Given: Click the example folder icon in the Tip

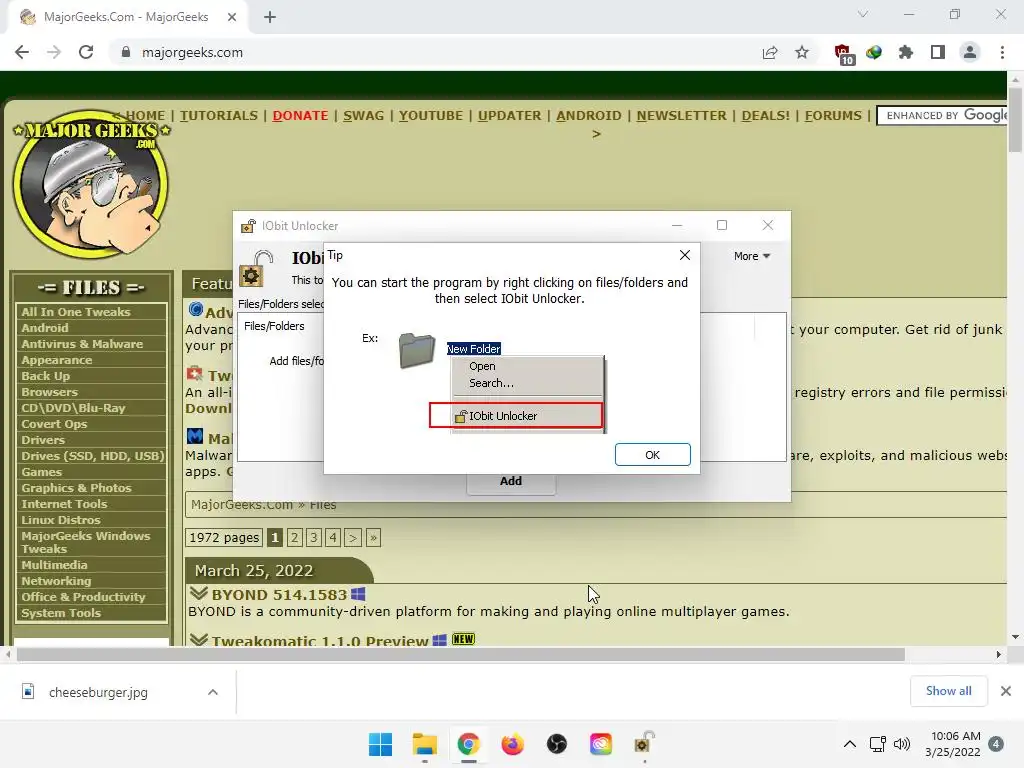Looking at the screenshot, I should [x=417, y=350].
